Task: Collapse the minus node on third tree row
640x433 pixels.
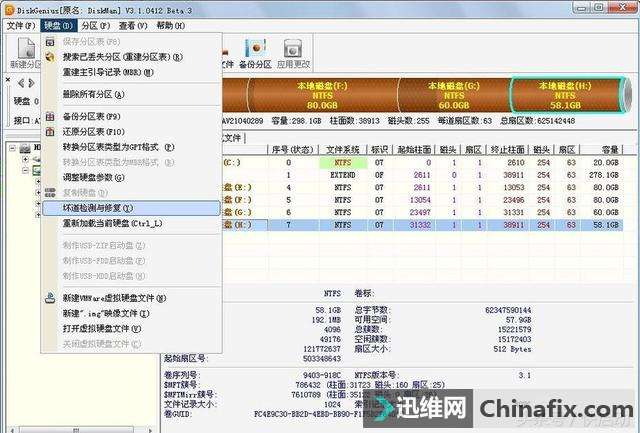Action: 25,170
